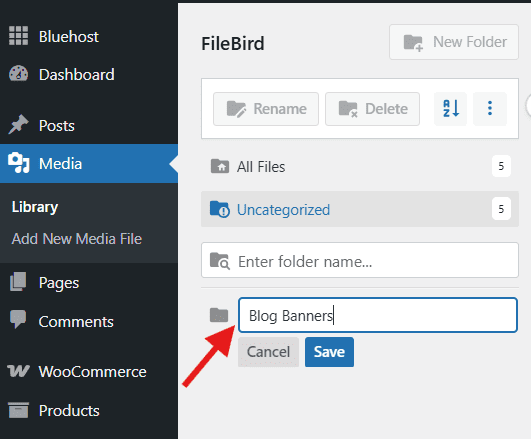The image size is (531, 439).
Task: Open the three-dot more options menu
Action: tap(490, 109)
